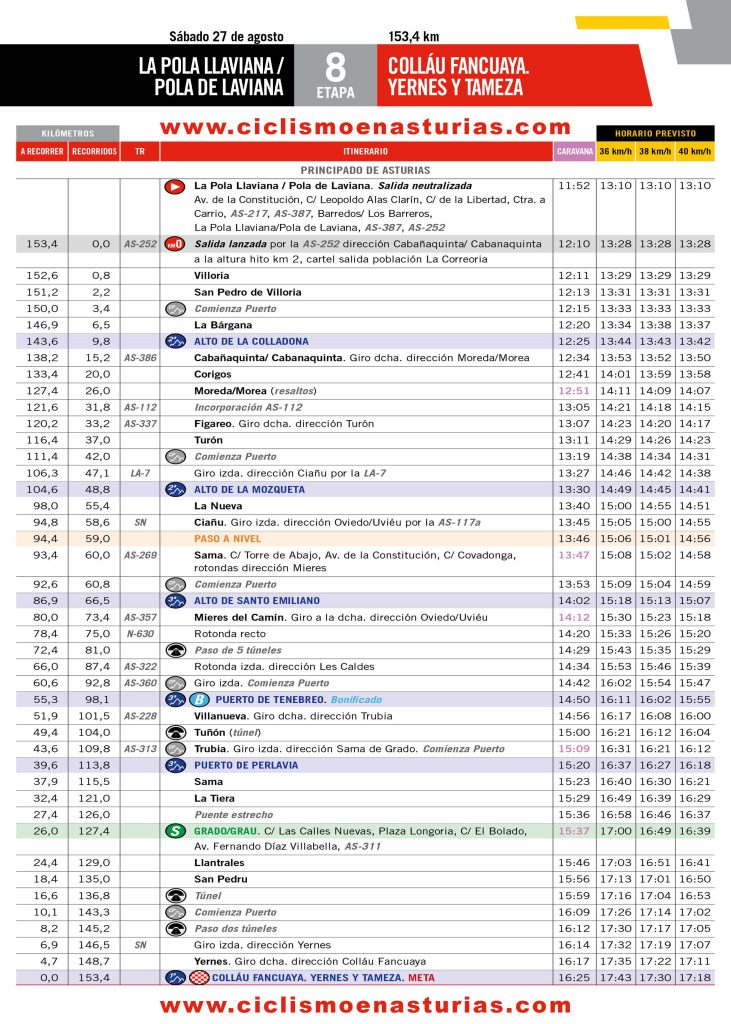The image size is (731, 1024).
Task: Click the distance text 153,4 km at top
Action: pyautogui.click(x=414, y=37)
